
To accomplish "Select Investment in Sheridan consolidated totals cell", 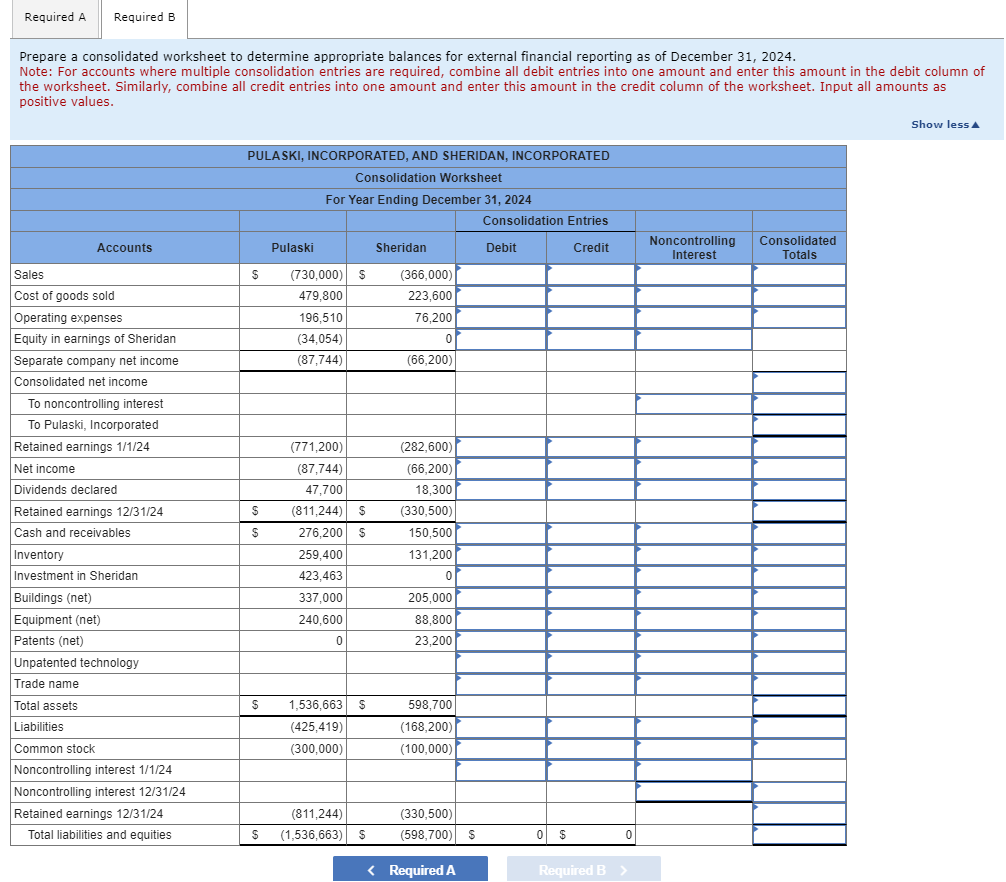I will tap(799, 576).
